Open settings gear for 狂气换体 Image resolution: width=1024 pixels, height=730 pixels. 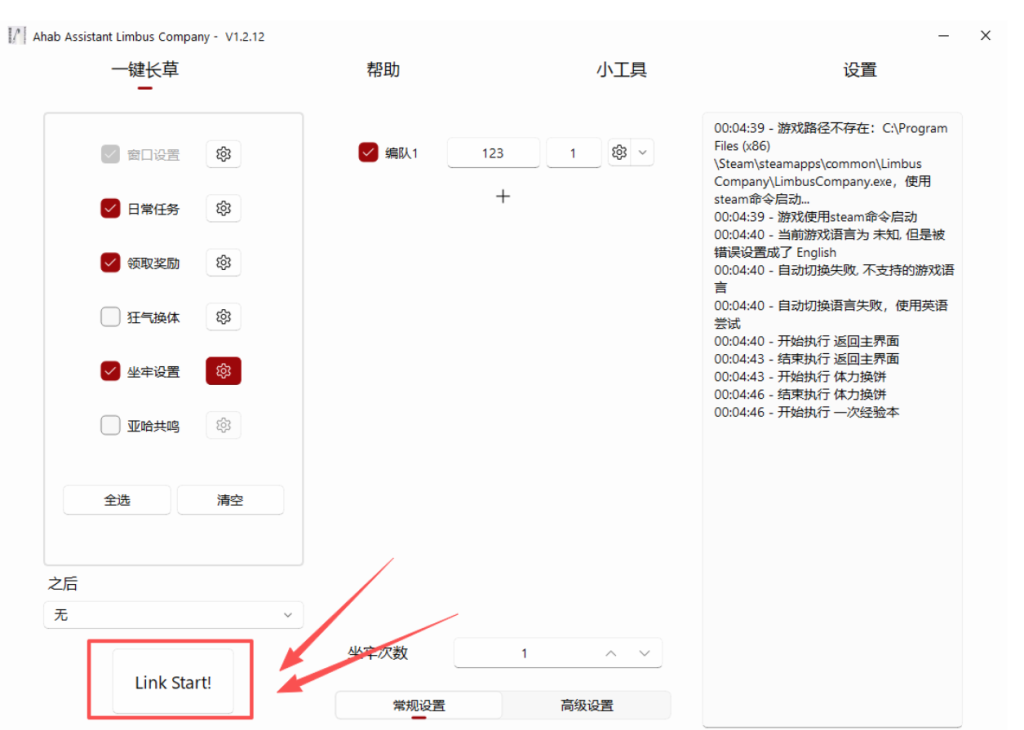click(223, 317)
